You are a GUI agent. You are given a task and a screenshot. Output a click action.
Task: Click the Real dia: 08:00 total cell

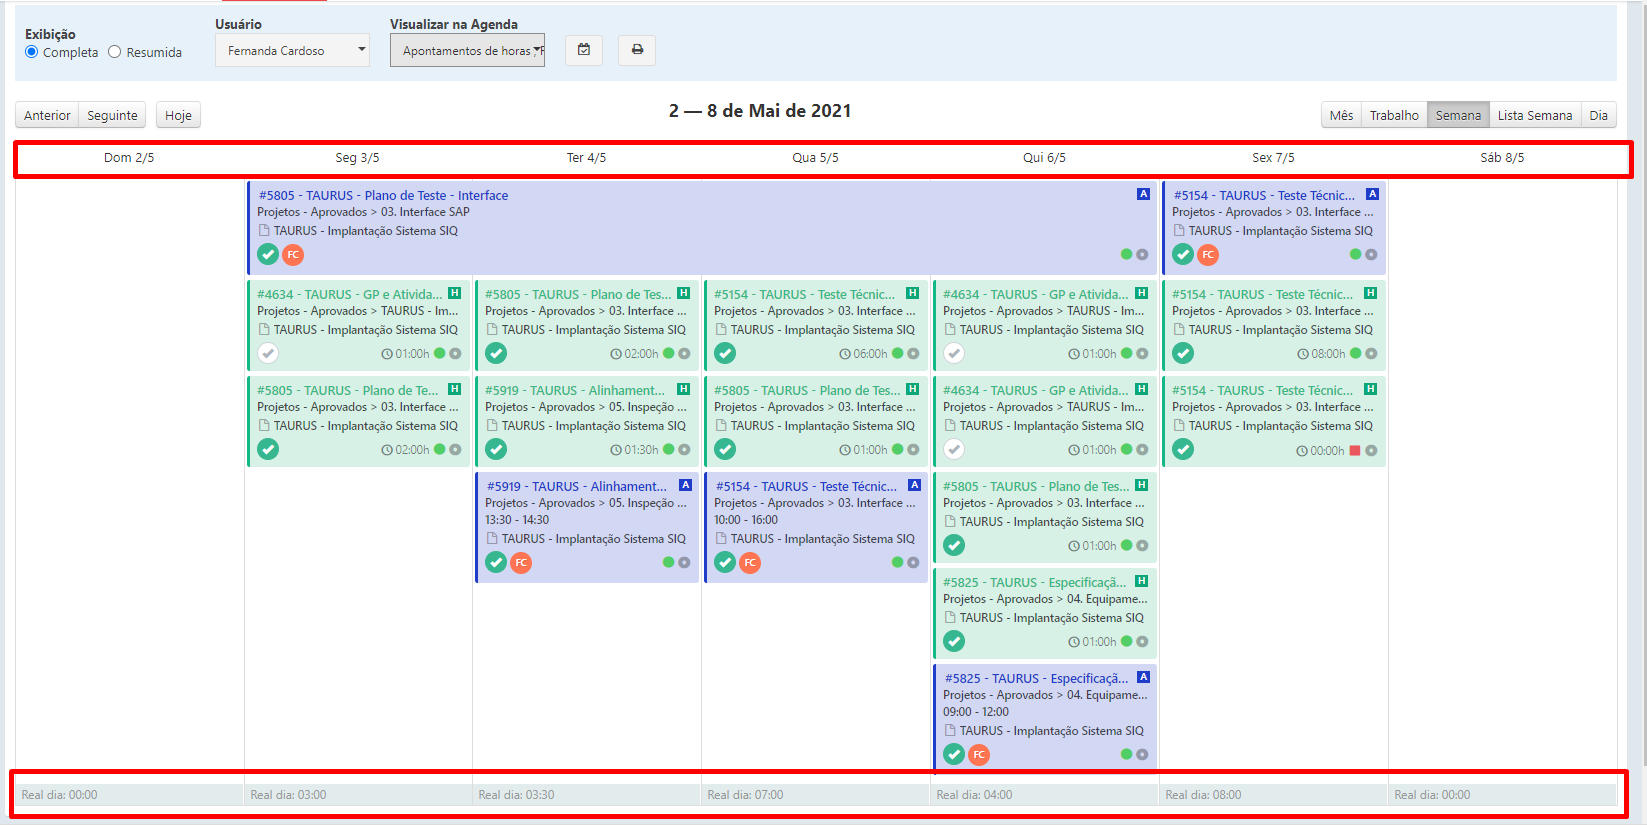coord(1274,795)
